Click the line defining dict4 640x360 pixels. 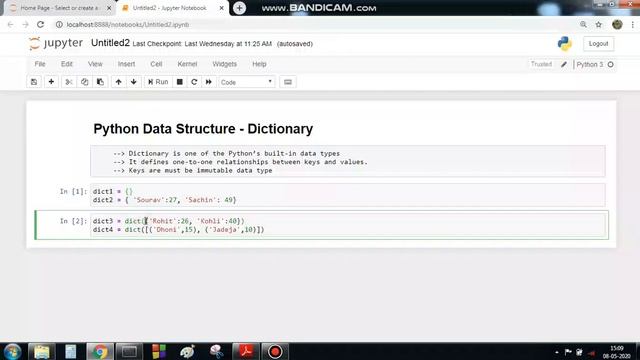[178, 230]
